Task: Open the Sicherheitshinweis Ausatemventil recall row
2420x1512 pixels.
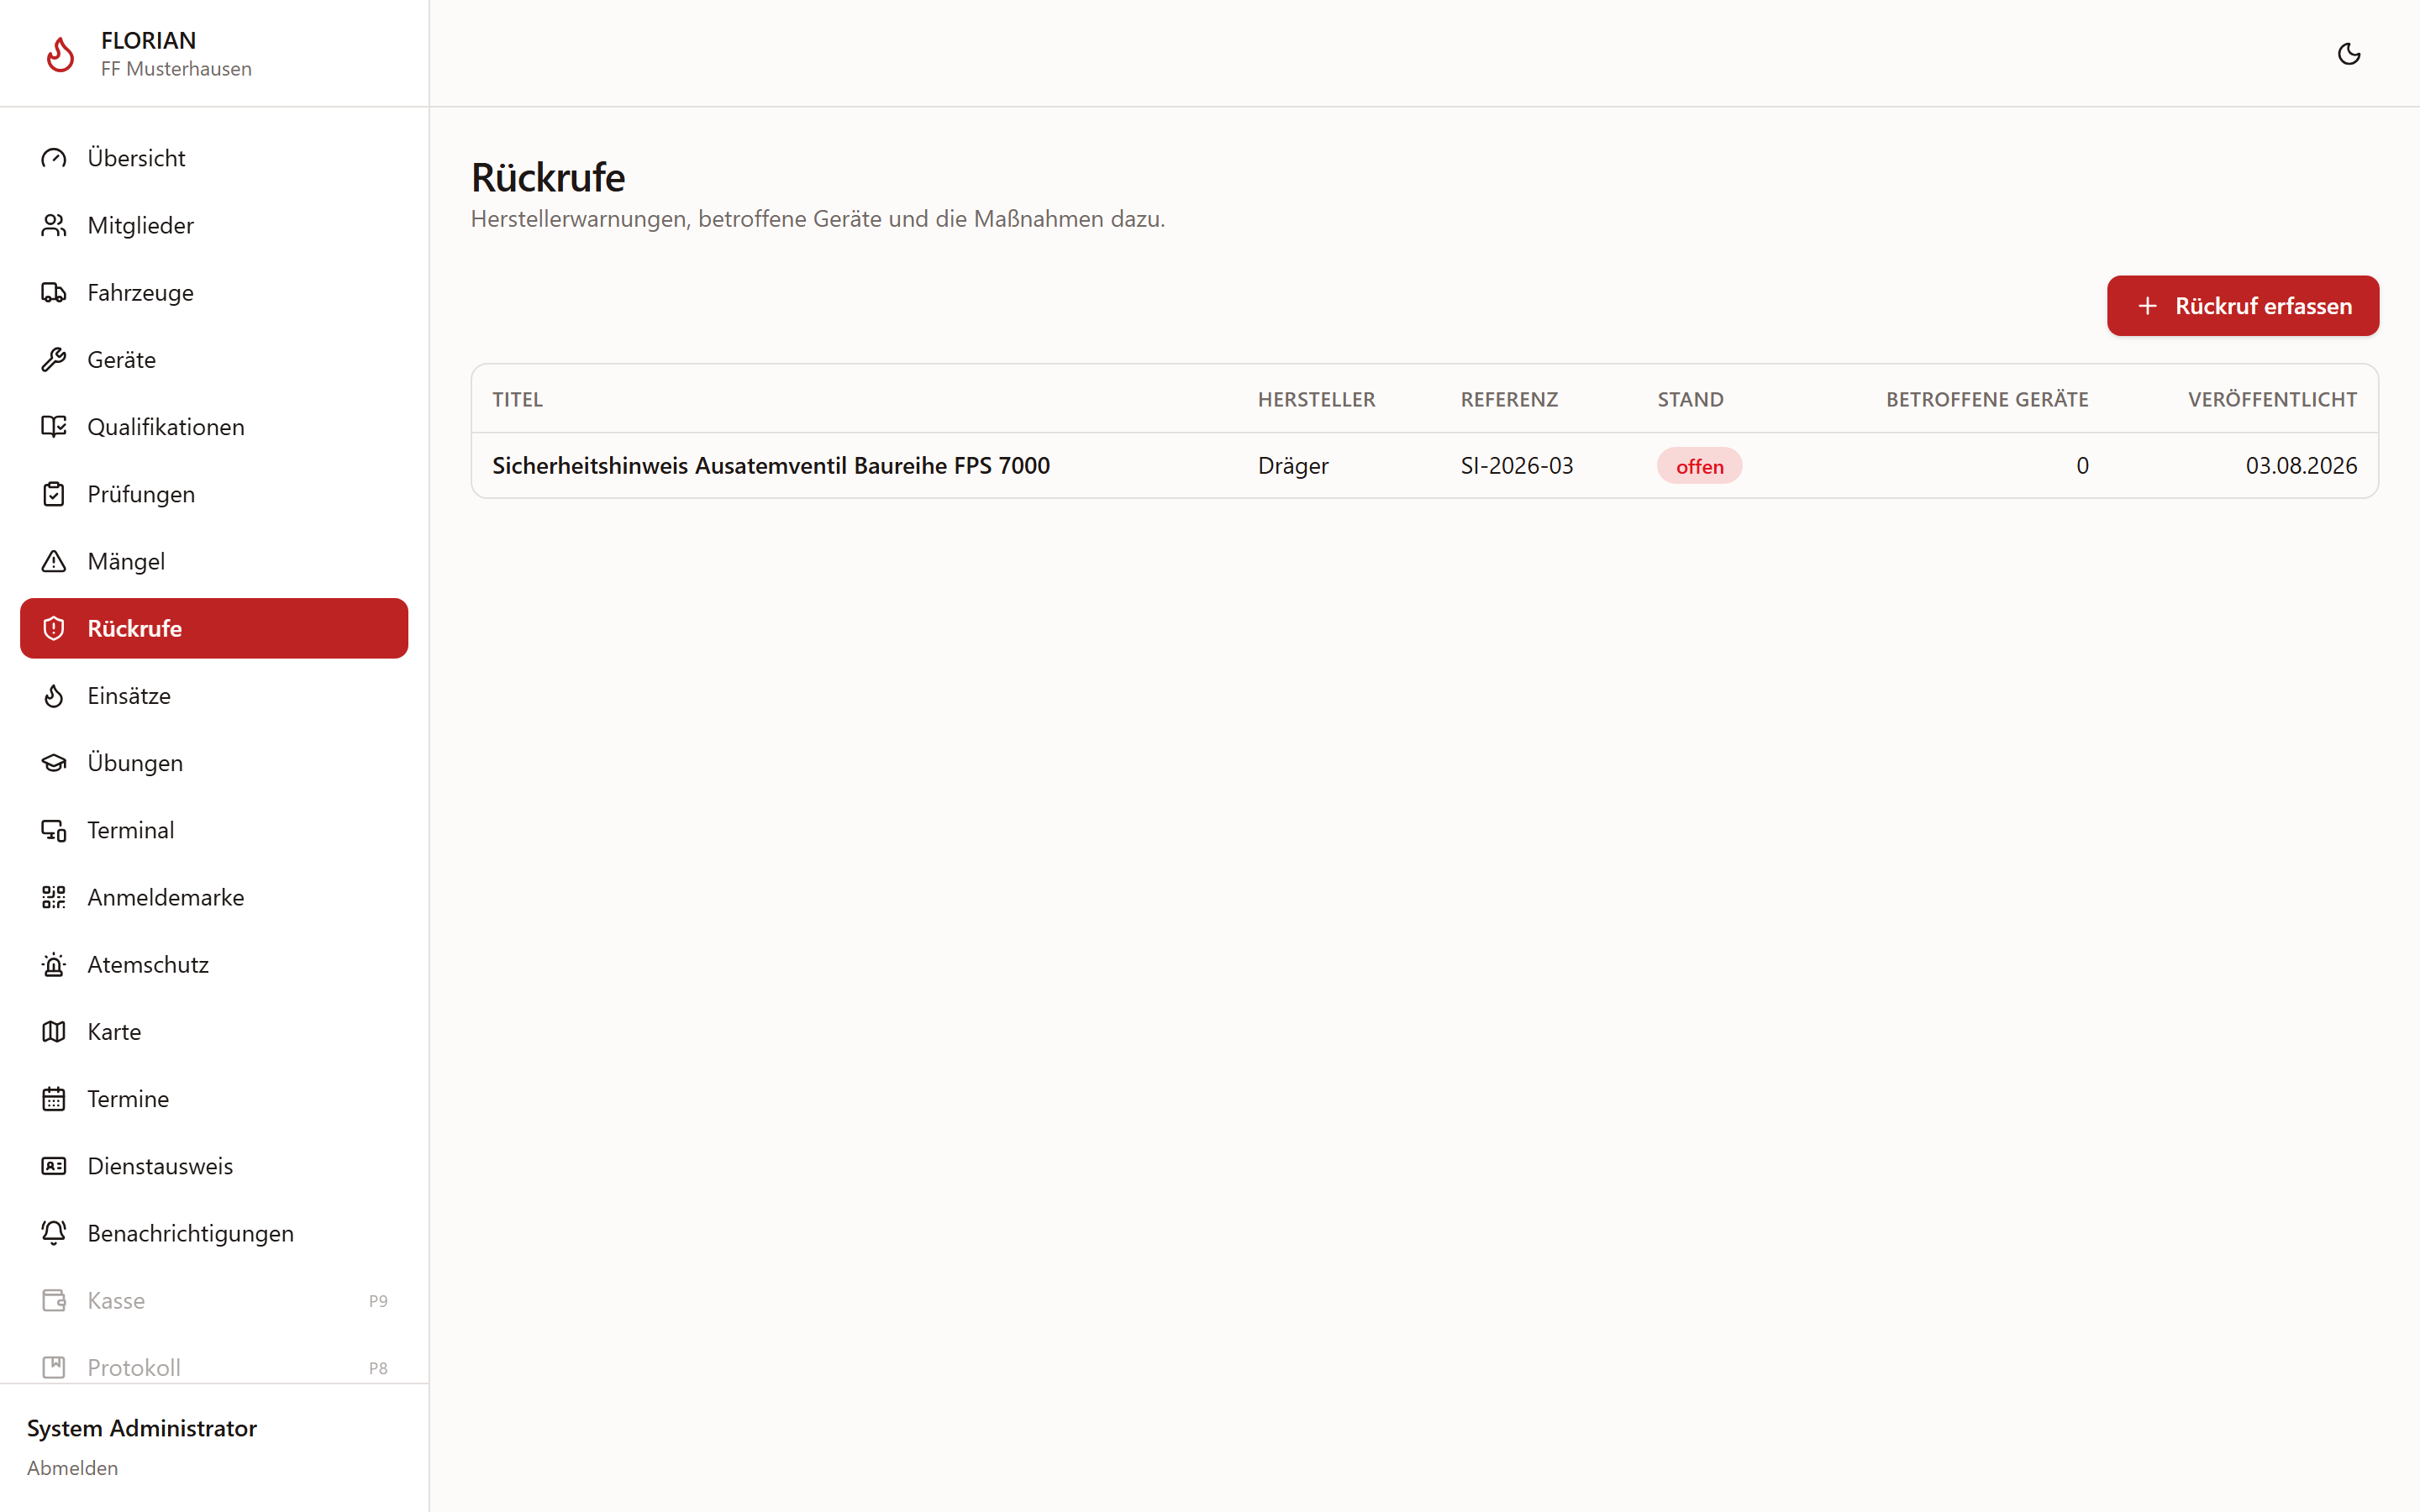Action: coord(1424,465)
